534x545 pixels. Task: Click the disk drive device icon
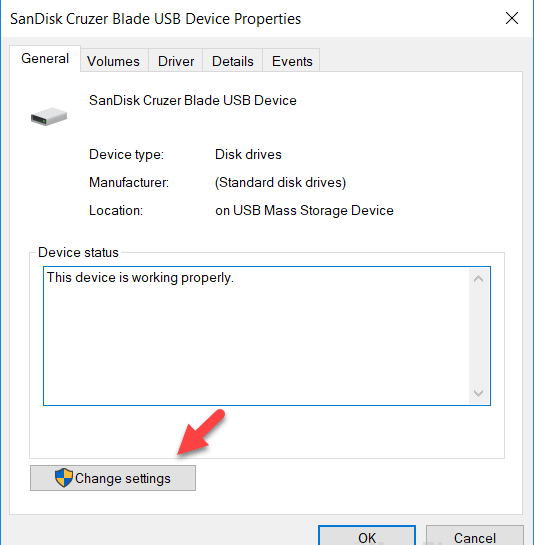tap(49, 116)
